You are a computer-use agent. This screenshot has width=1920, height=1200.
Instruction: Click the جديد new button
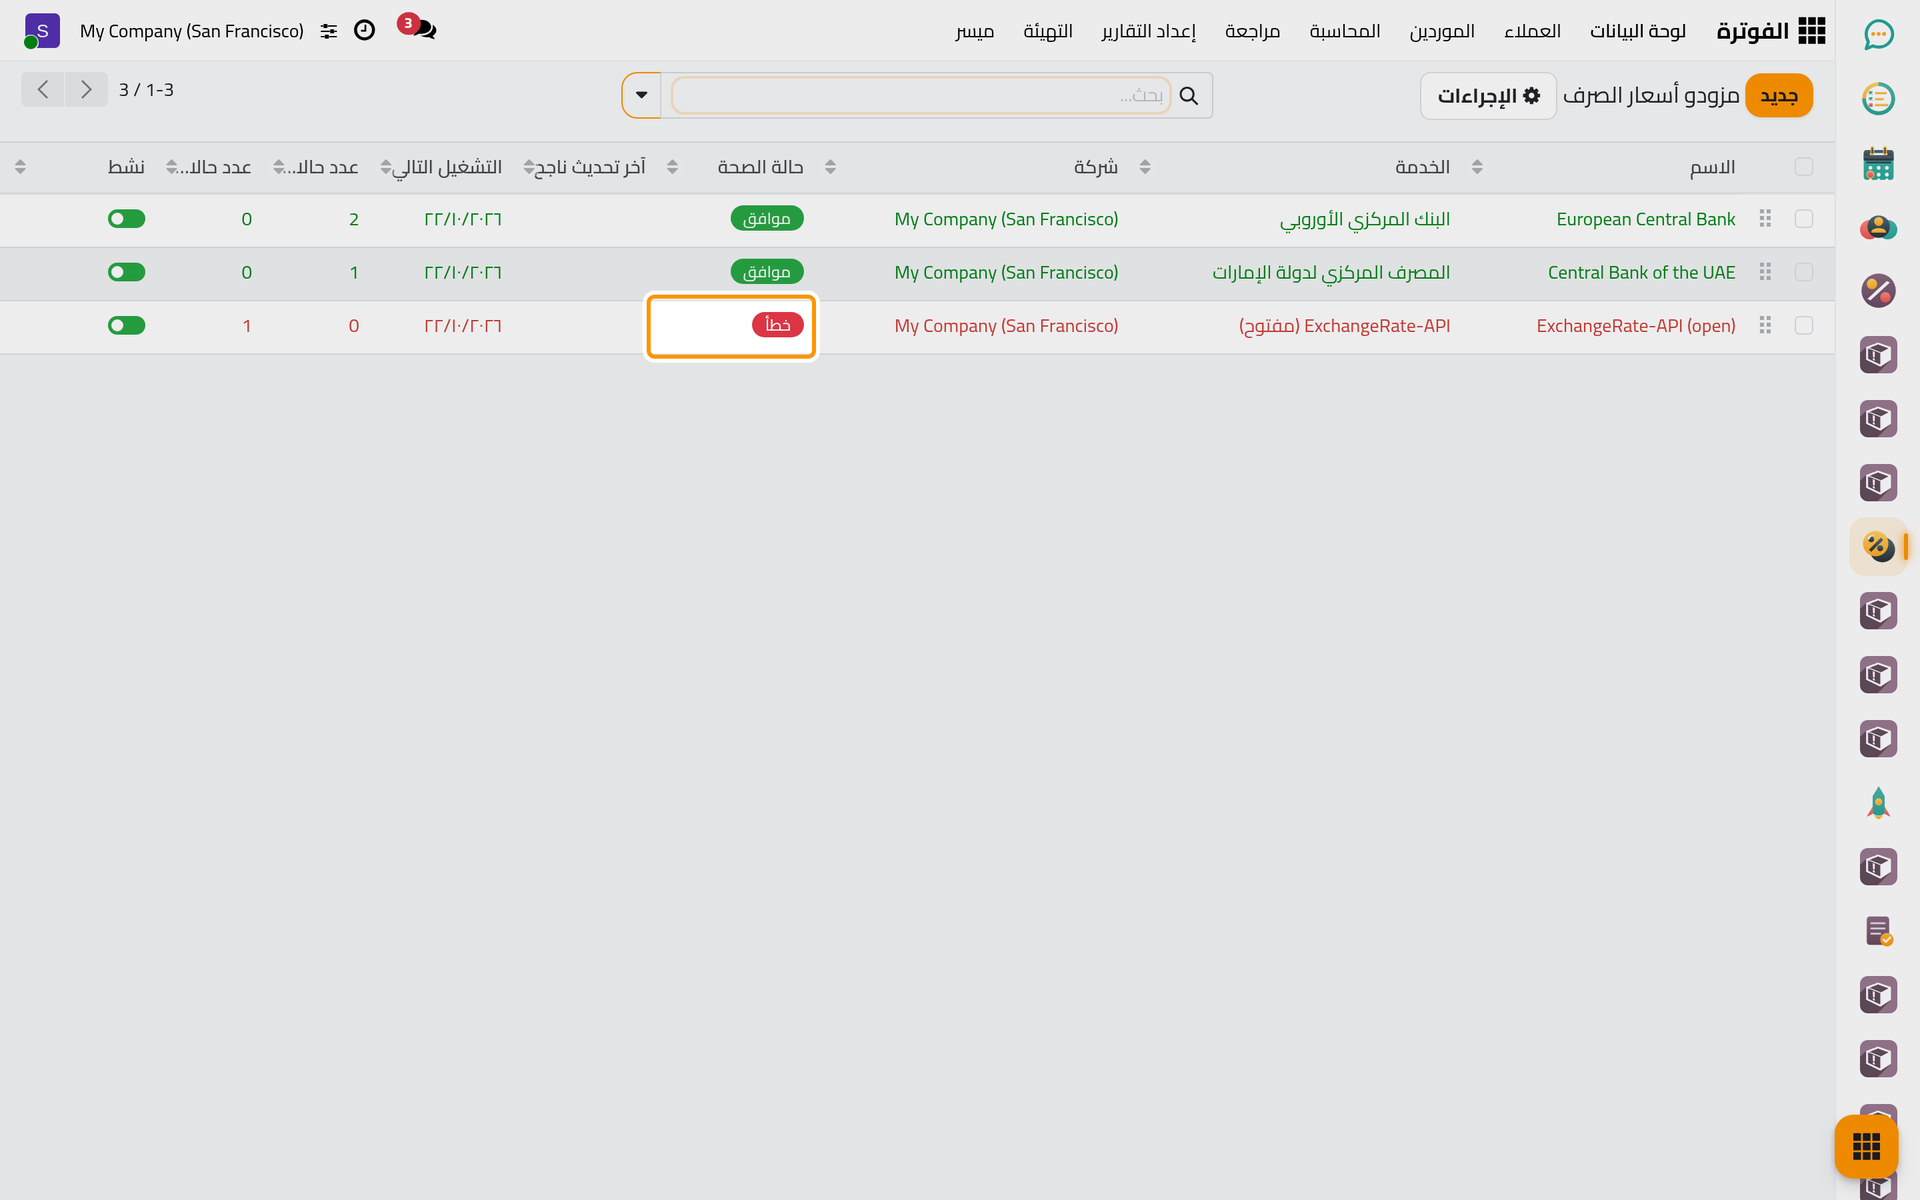click(1779, 96)
